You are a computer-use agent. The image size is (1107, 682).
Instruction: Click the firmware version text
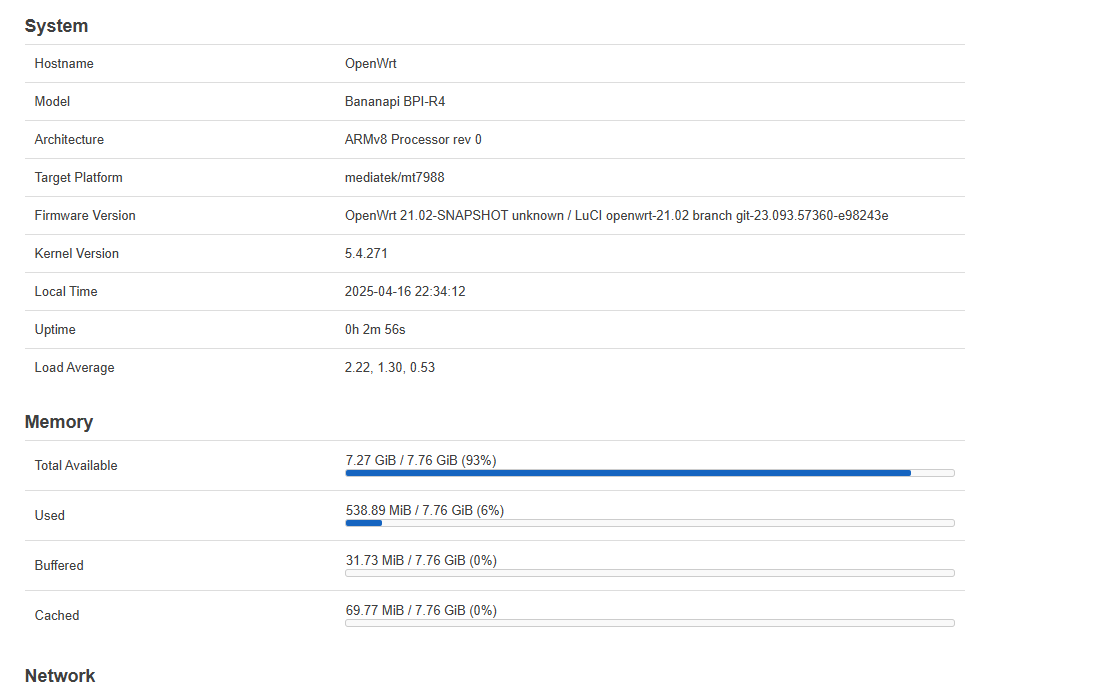(616, 216)
